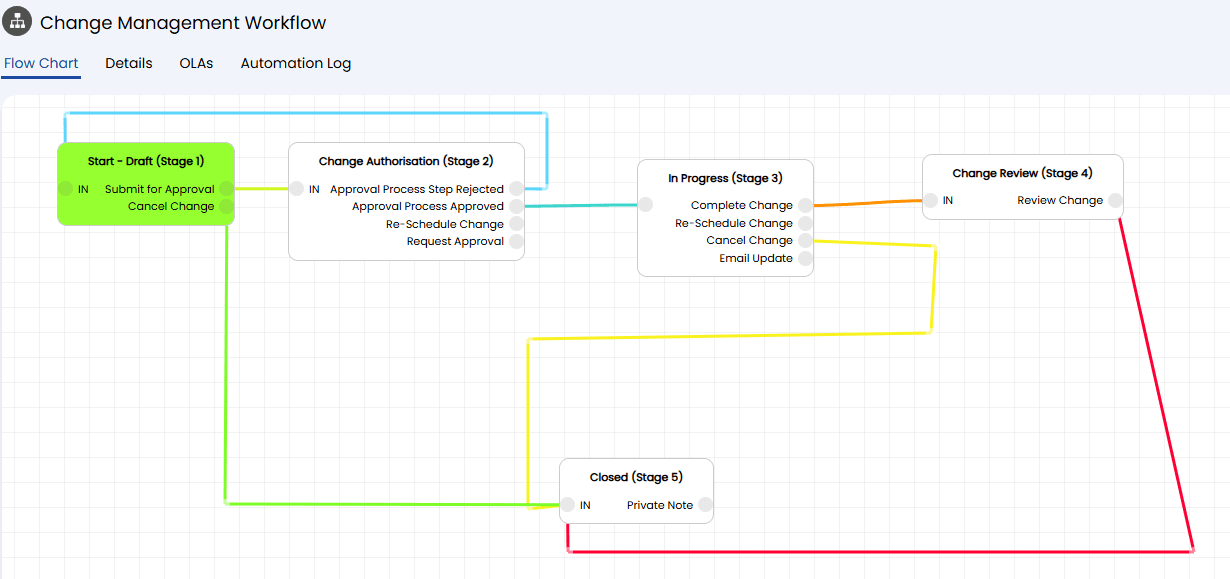1230x579 pixels.
Task: Click the Email Update connector dot
Action: pos(805,258)
